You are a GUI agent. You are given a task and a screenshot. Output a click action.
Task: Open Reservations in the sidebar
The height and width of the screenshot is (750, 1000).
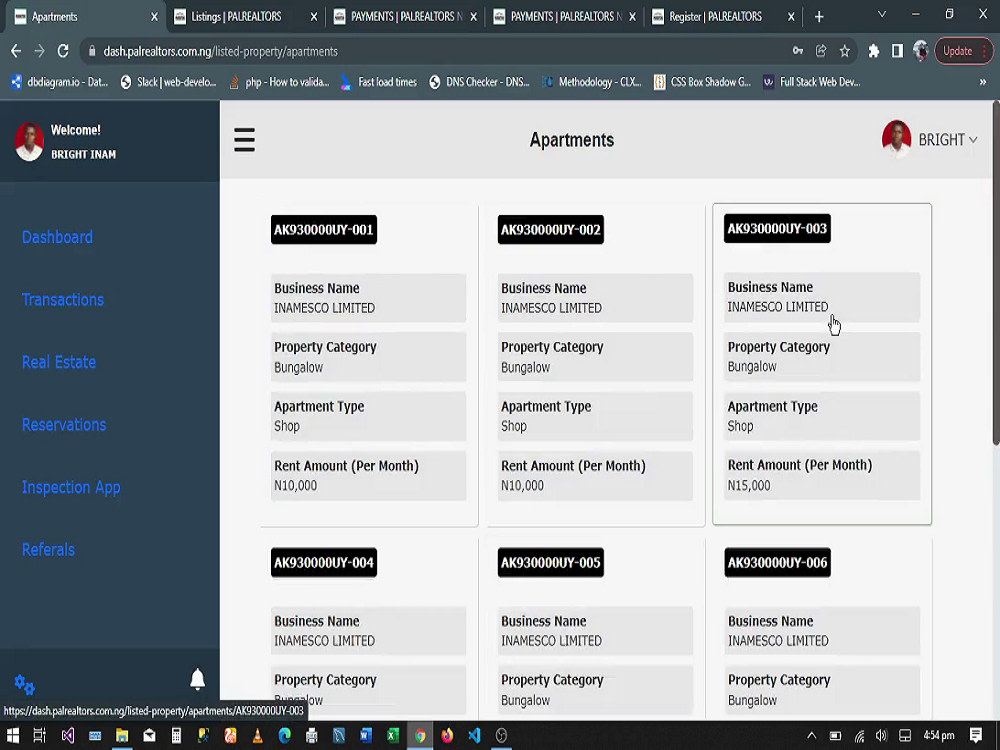click(x=64, y=425)
